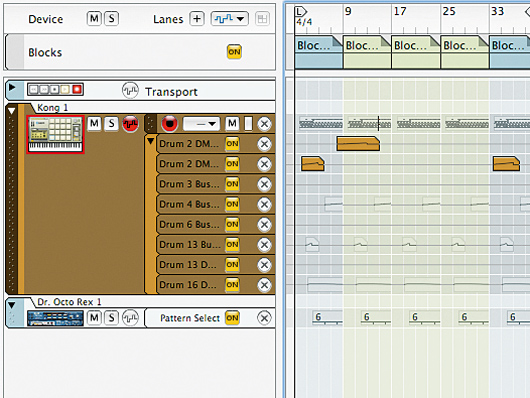
Task: Toggle the Blocks ON button
Action: point(234,52)
